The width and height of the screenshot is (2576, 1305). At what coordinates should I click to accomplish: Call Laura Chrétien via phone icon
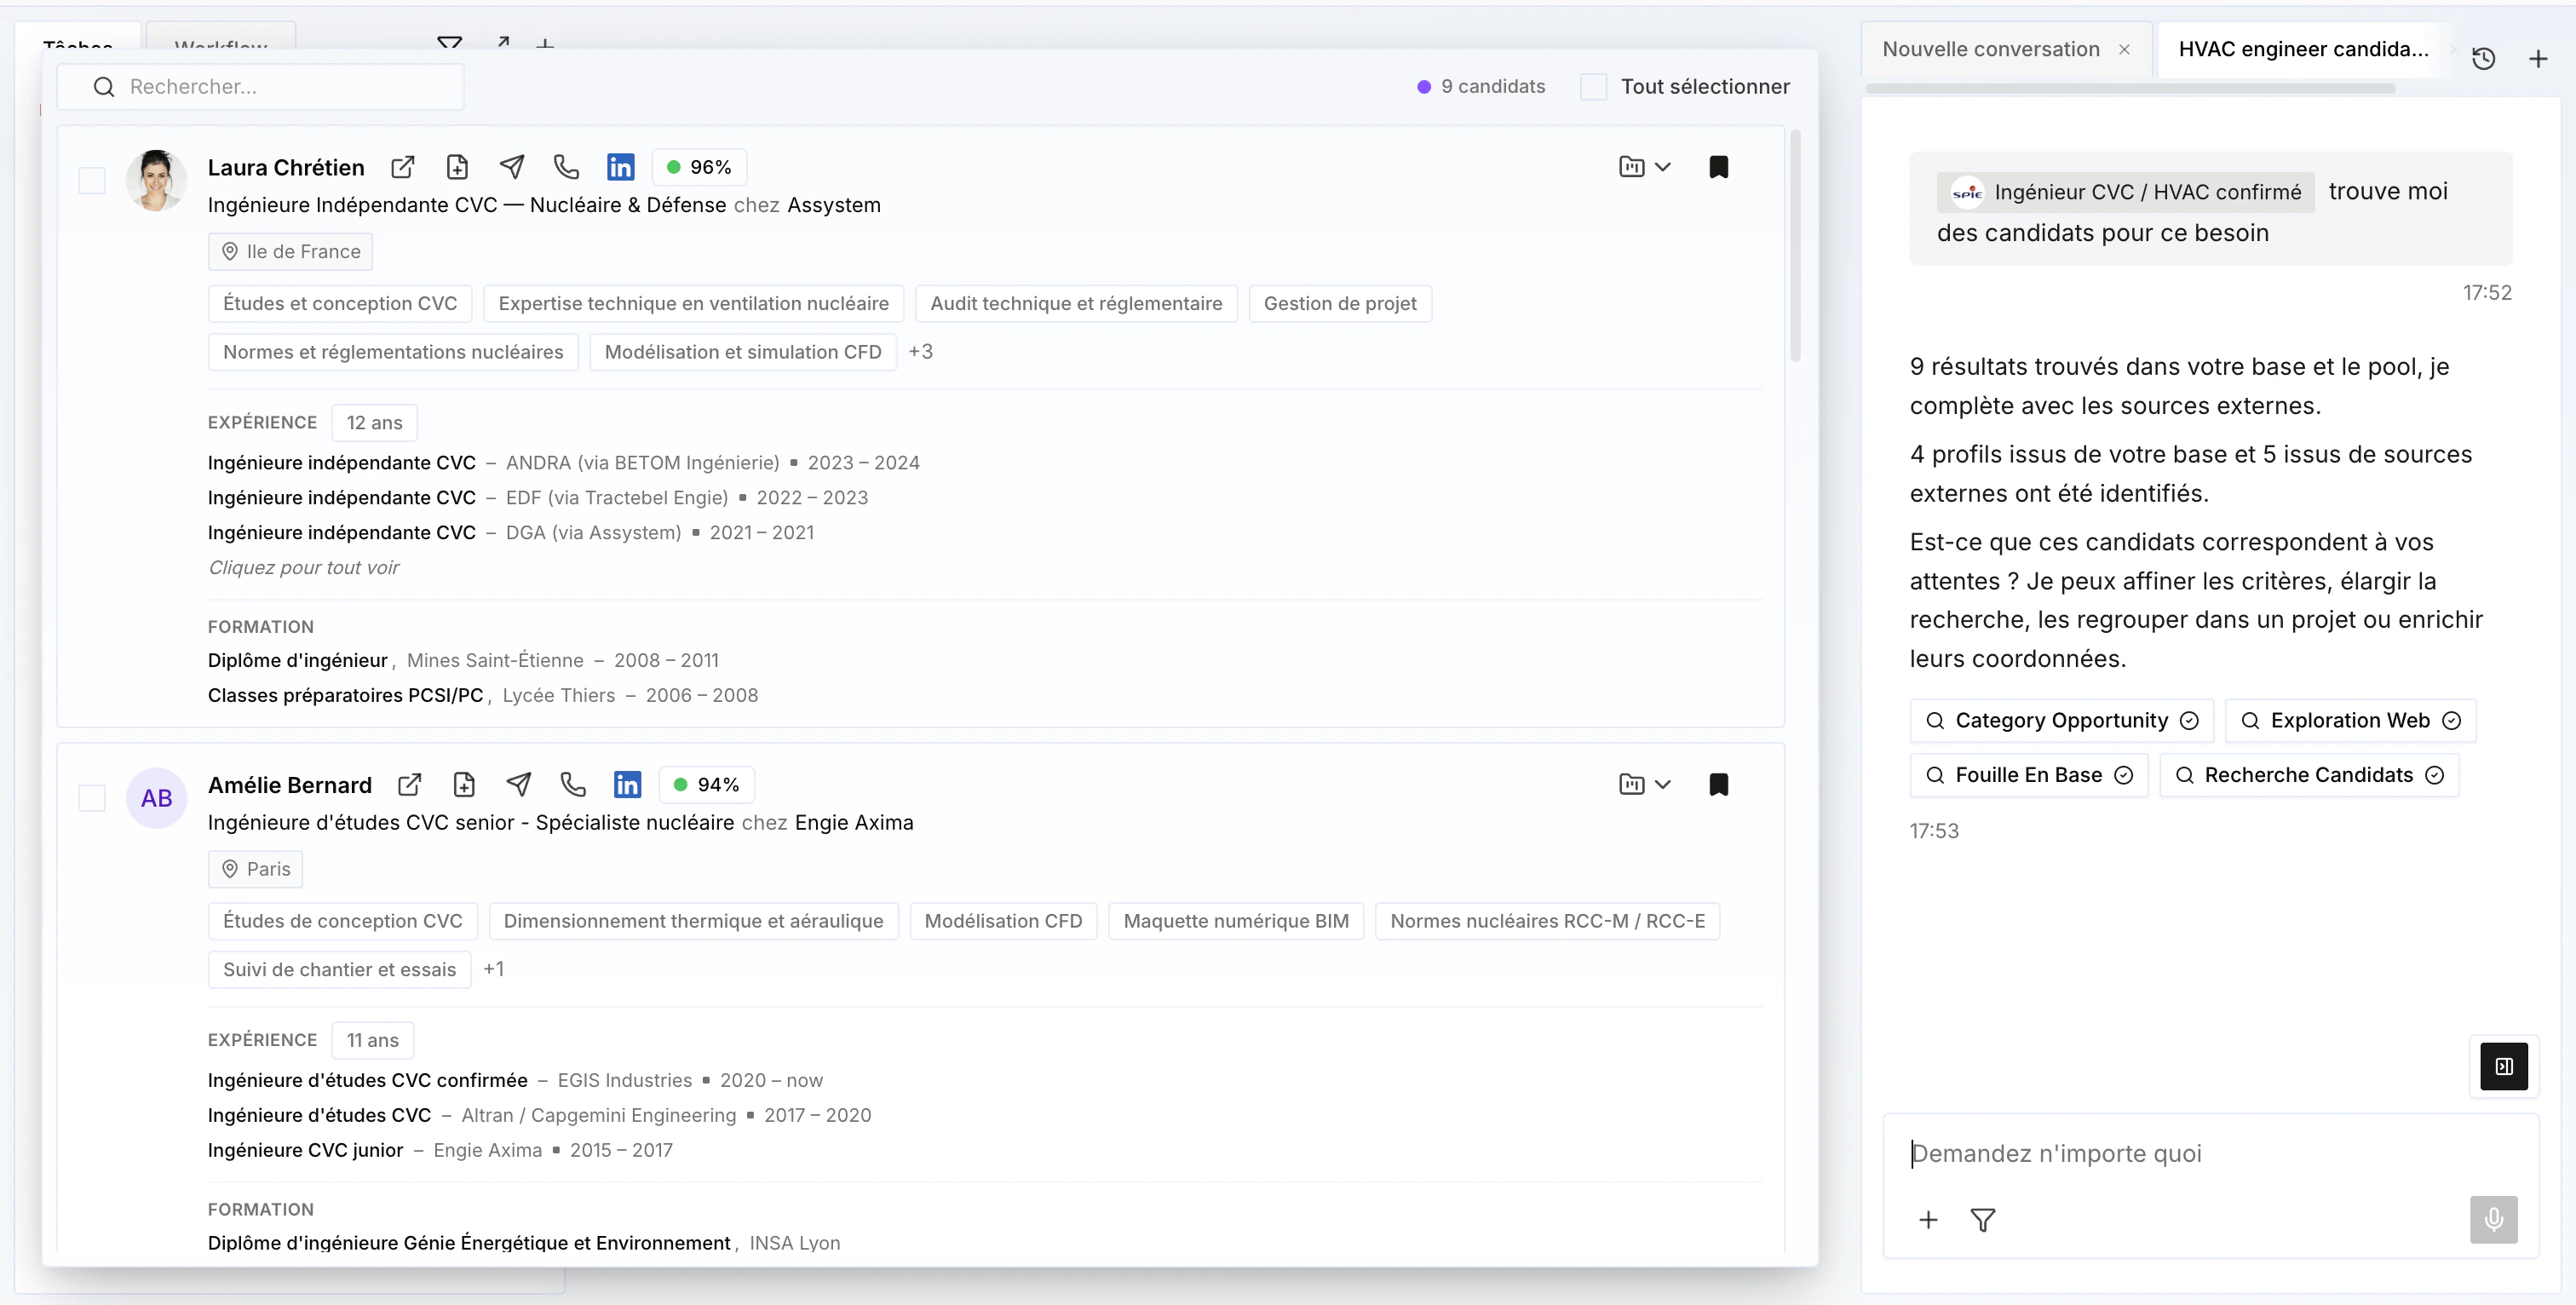coord(567,167)
